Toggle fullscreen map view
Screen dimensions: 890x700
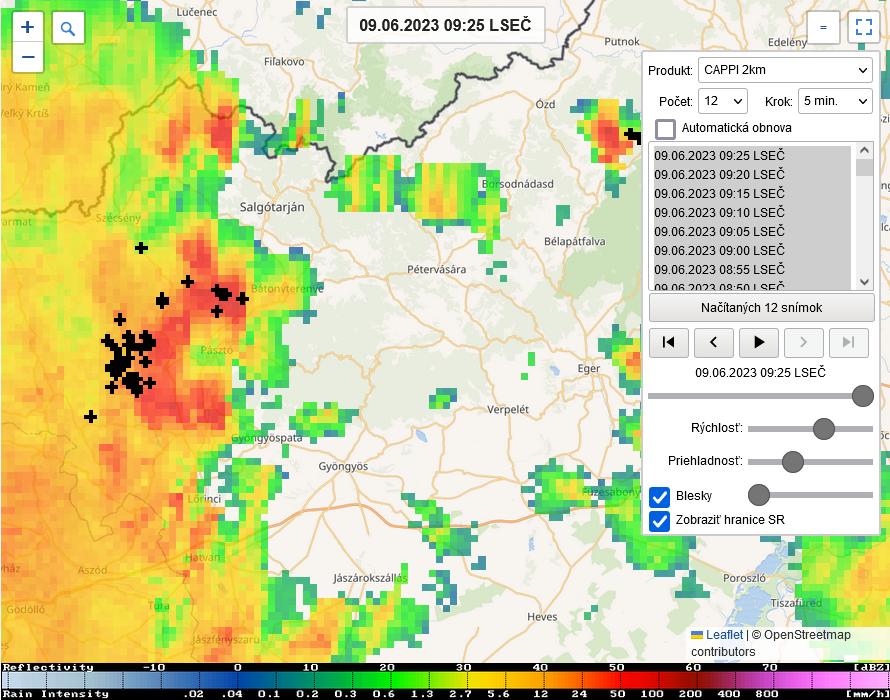coord(861,28)
